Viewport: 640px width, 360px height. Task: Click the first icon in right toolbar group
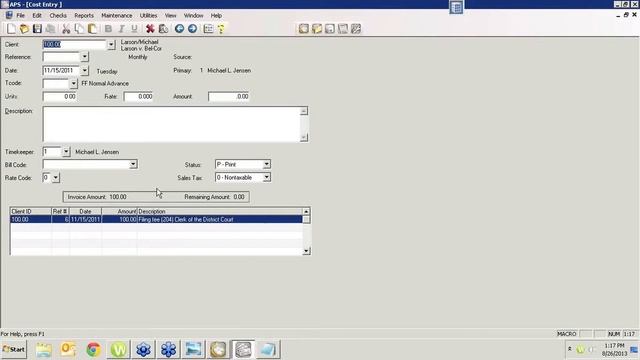tap(304, 29)
